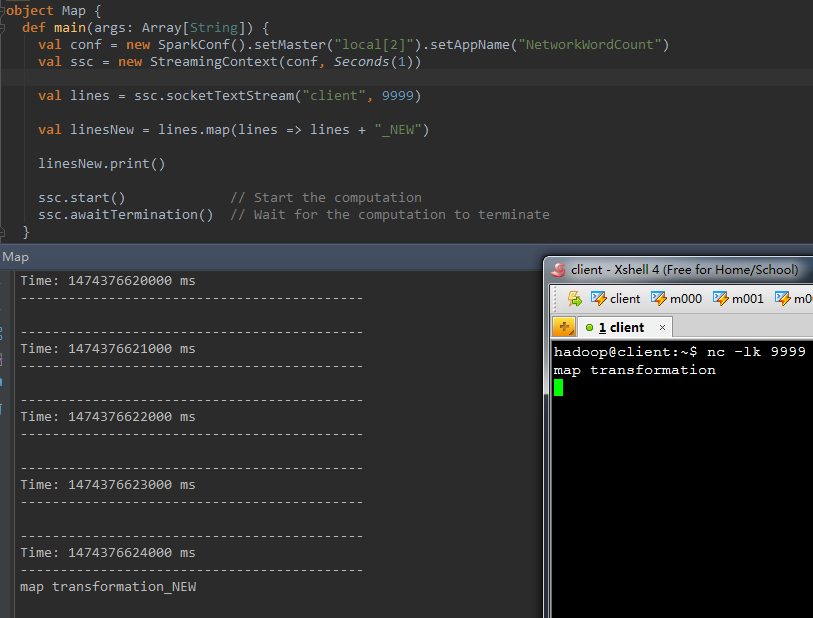Close the "1 client" terminal tab
Screen dimensions: 813x618
(x=661, y=327)
